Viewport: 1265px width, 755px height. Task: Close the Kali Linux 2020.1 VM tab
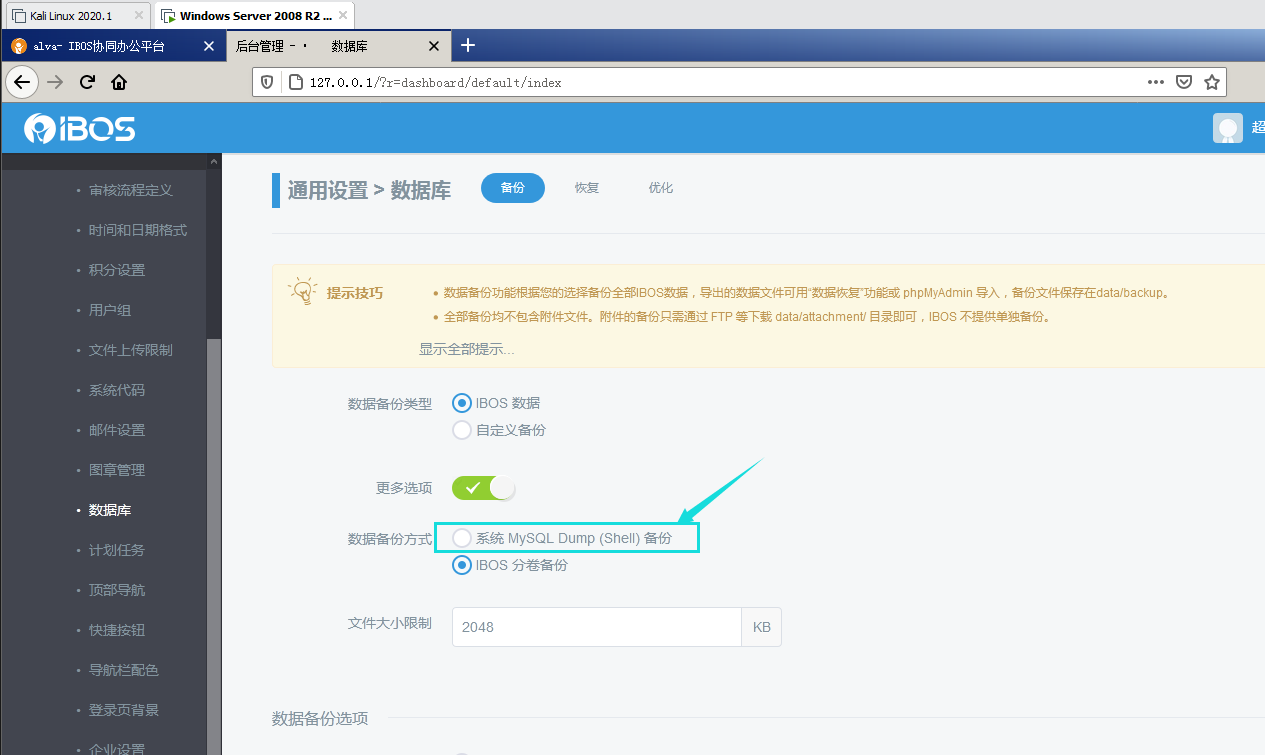coord(139,16)
